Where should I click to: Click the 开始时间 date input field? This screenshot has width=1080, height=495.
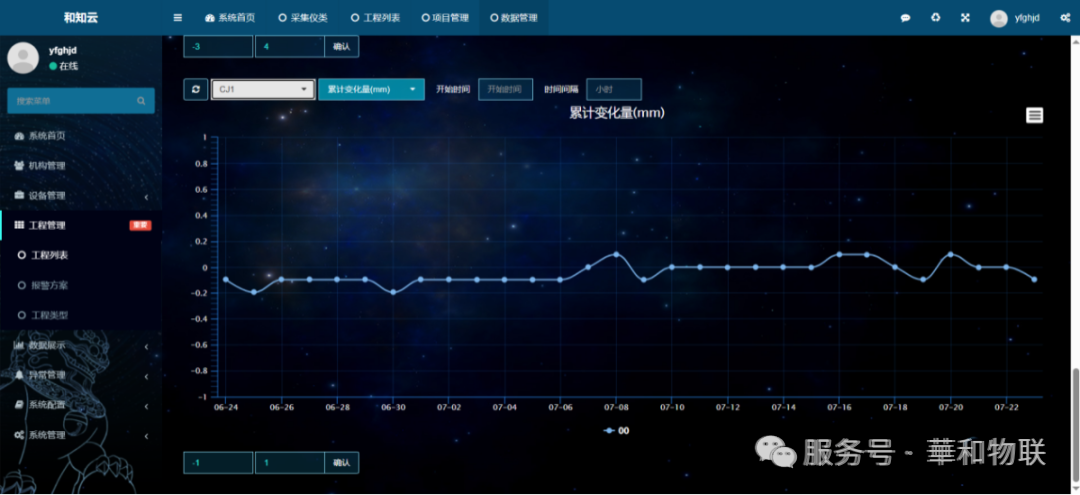click(506, 89)
